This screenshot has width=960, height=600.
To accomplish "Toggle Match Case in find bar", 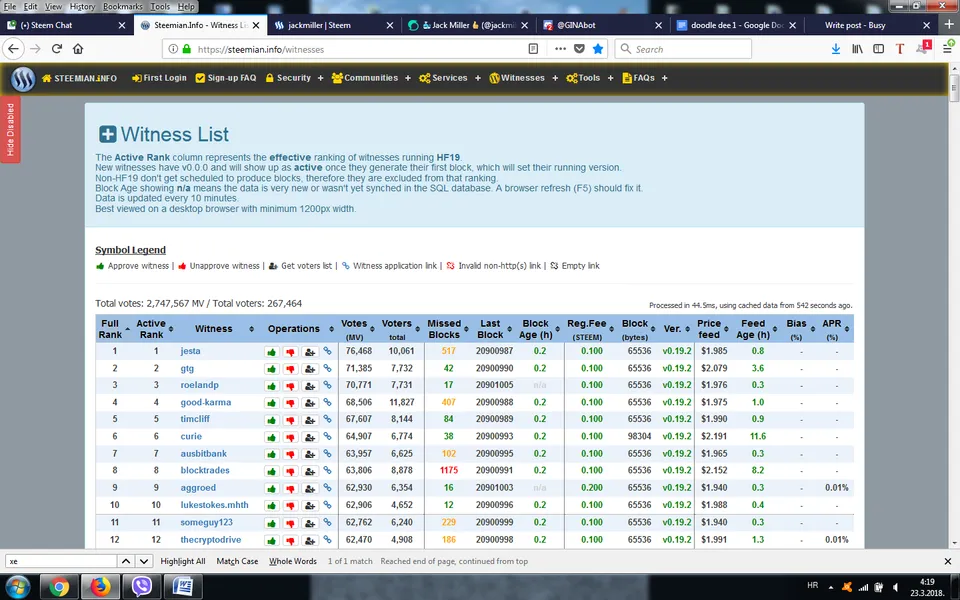I will 237,561.
